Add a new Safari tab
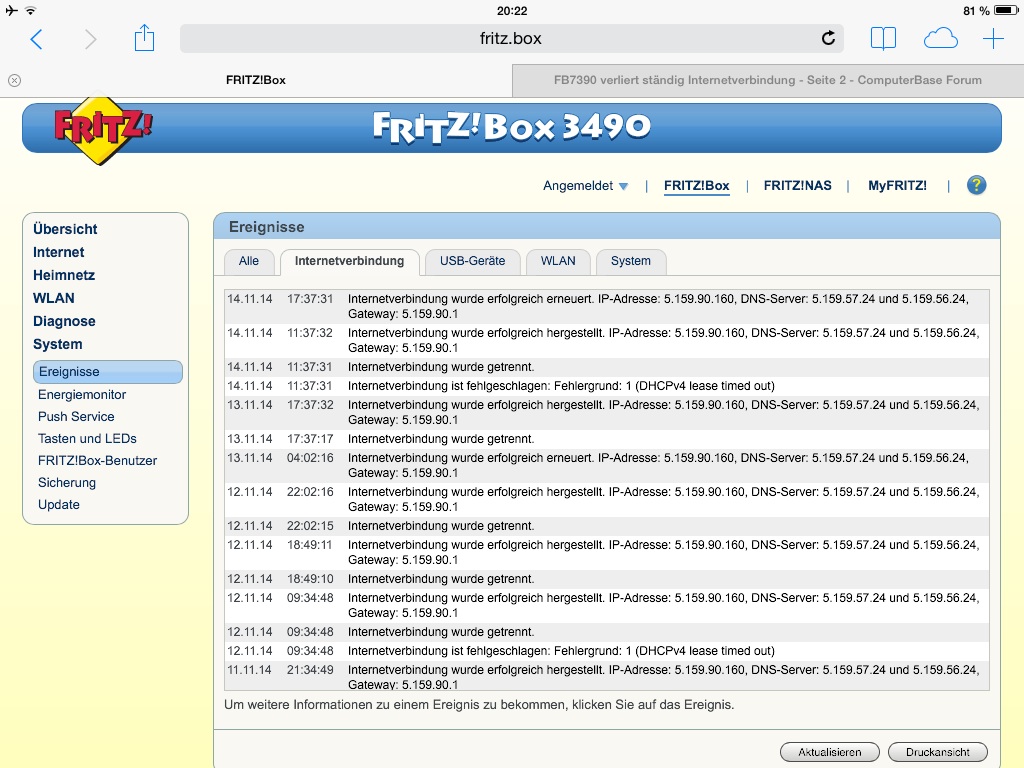Viewport: 1024px width, 768px height. tap(993, 39)
